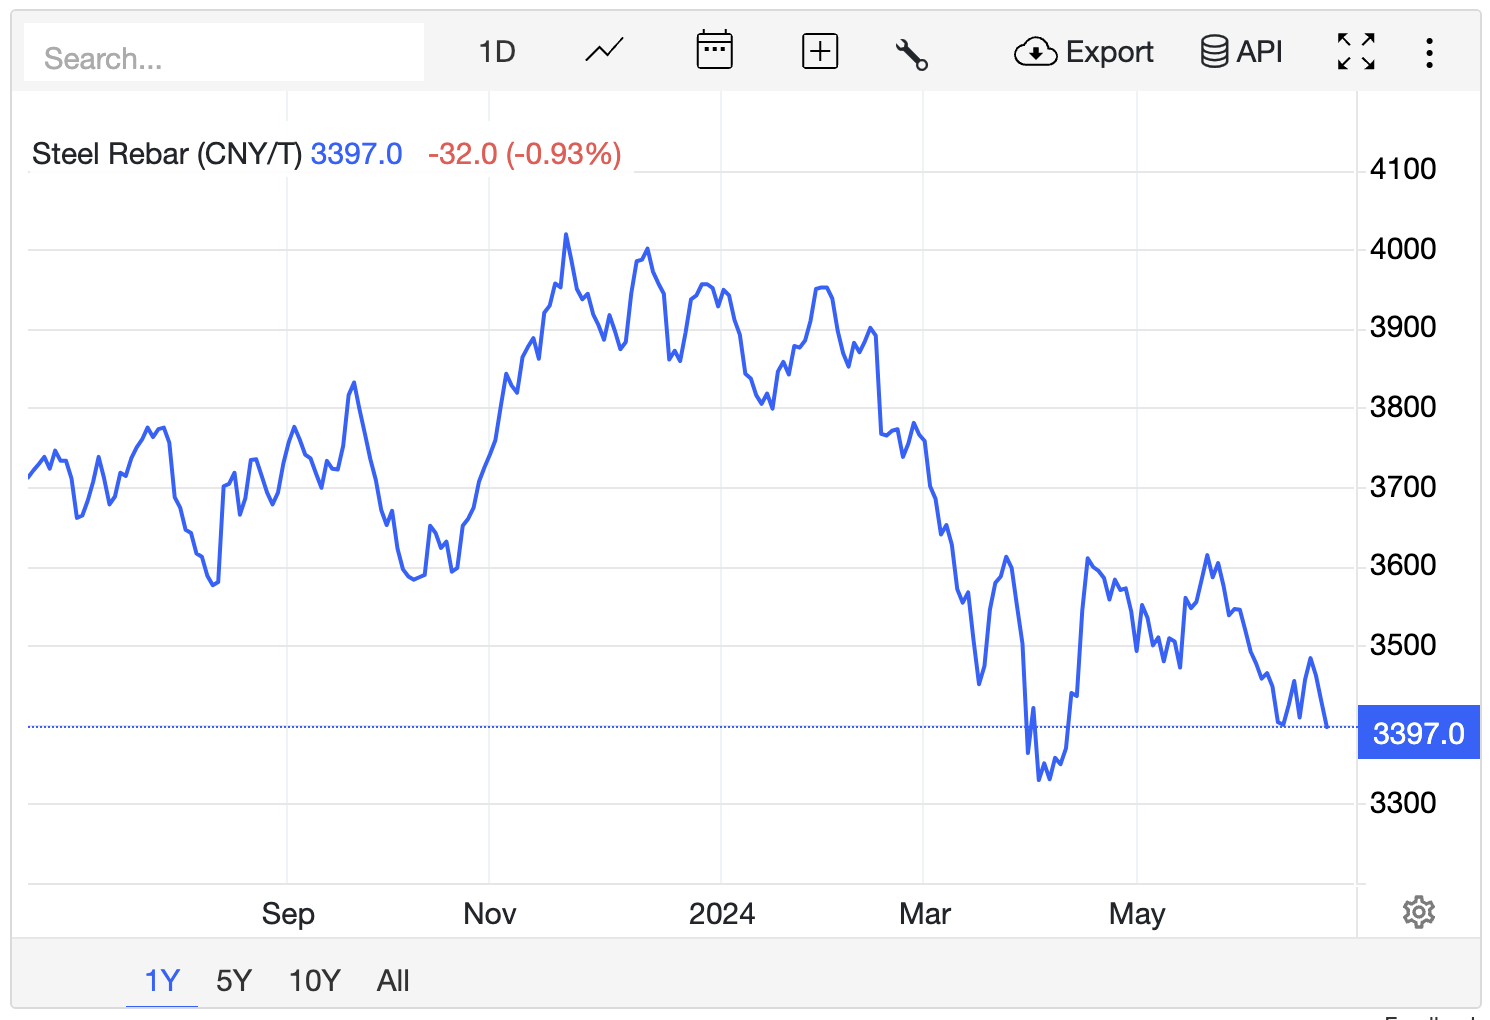Click the 4000 price axis label
Viewport: 1490px width, 1020px height.
pyautogui.click(x=1402, y=249)
